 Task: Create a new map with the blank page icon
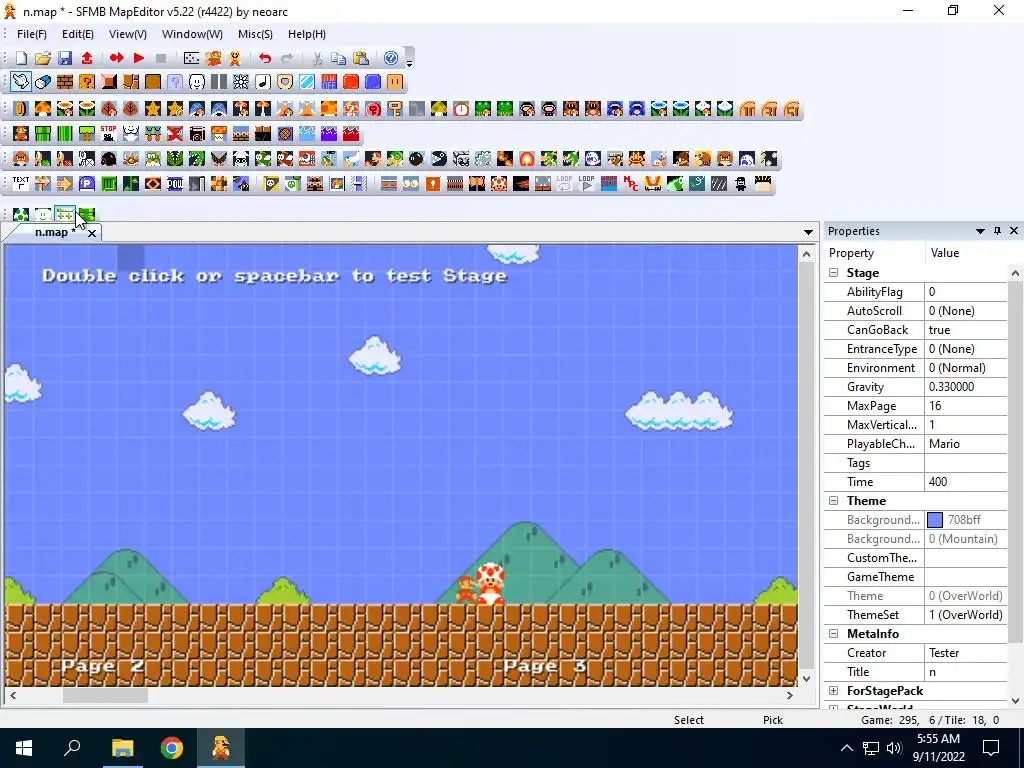[21, 58]
